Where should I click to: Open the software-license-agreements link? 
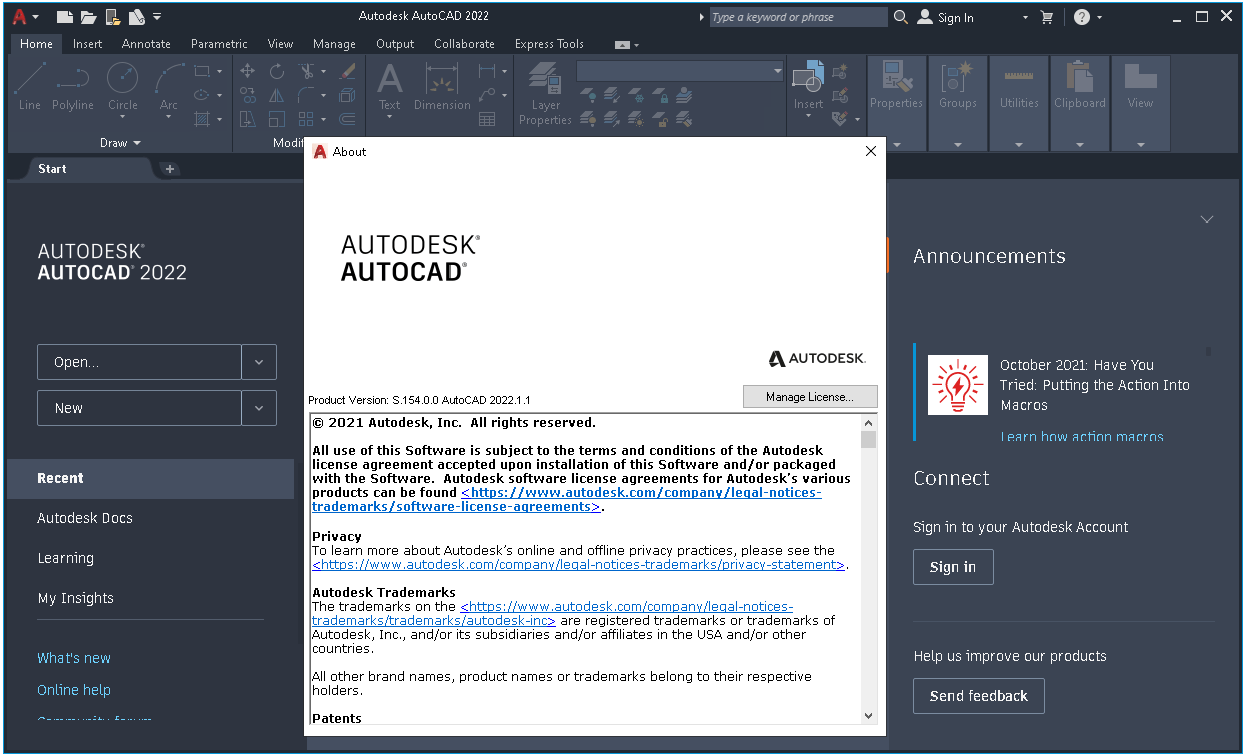pos(566,500)
